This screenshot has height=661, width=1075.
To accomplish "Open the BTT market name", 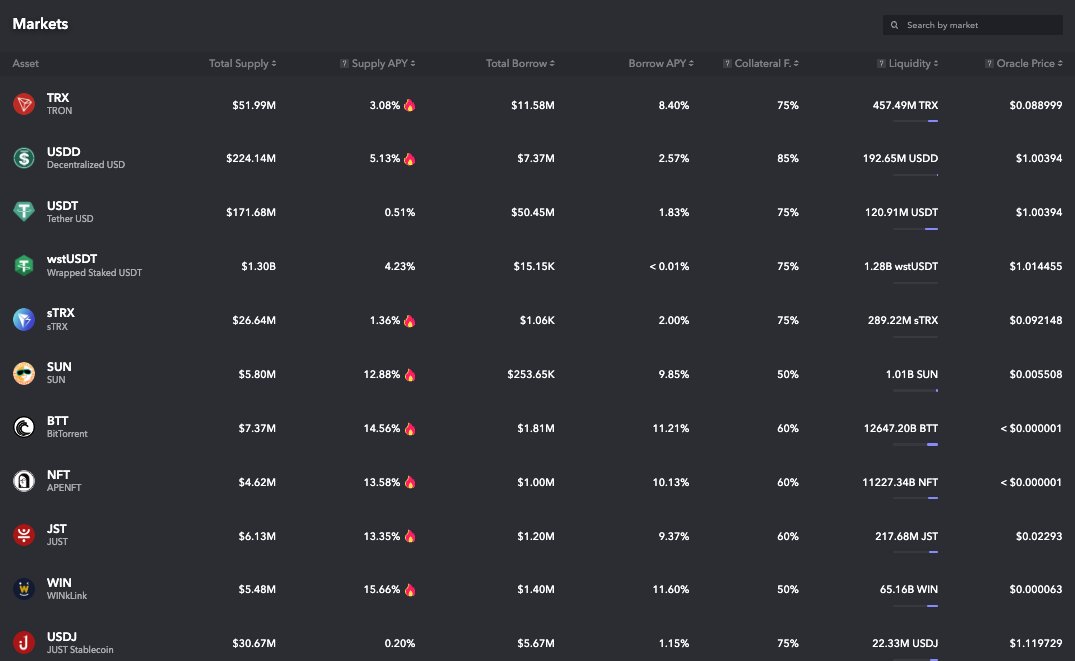I will [x=58, y=420].
